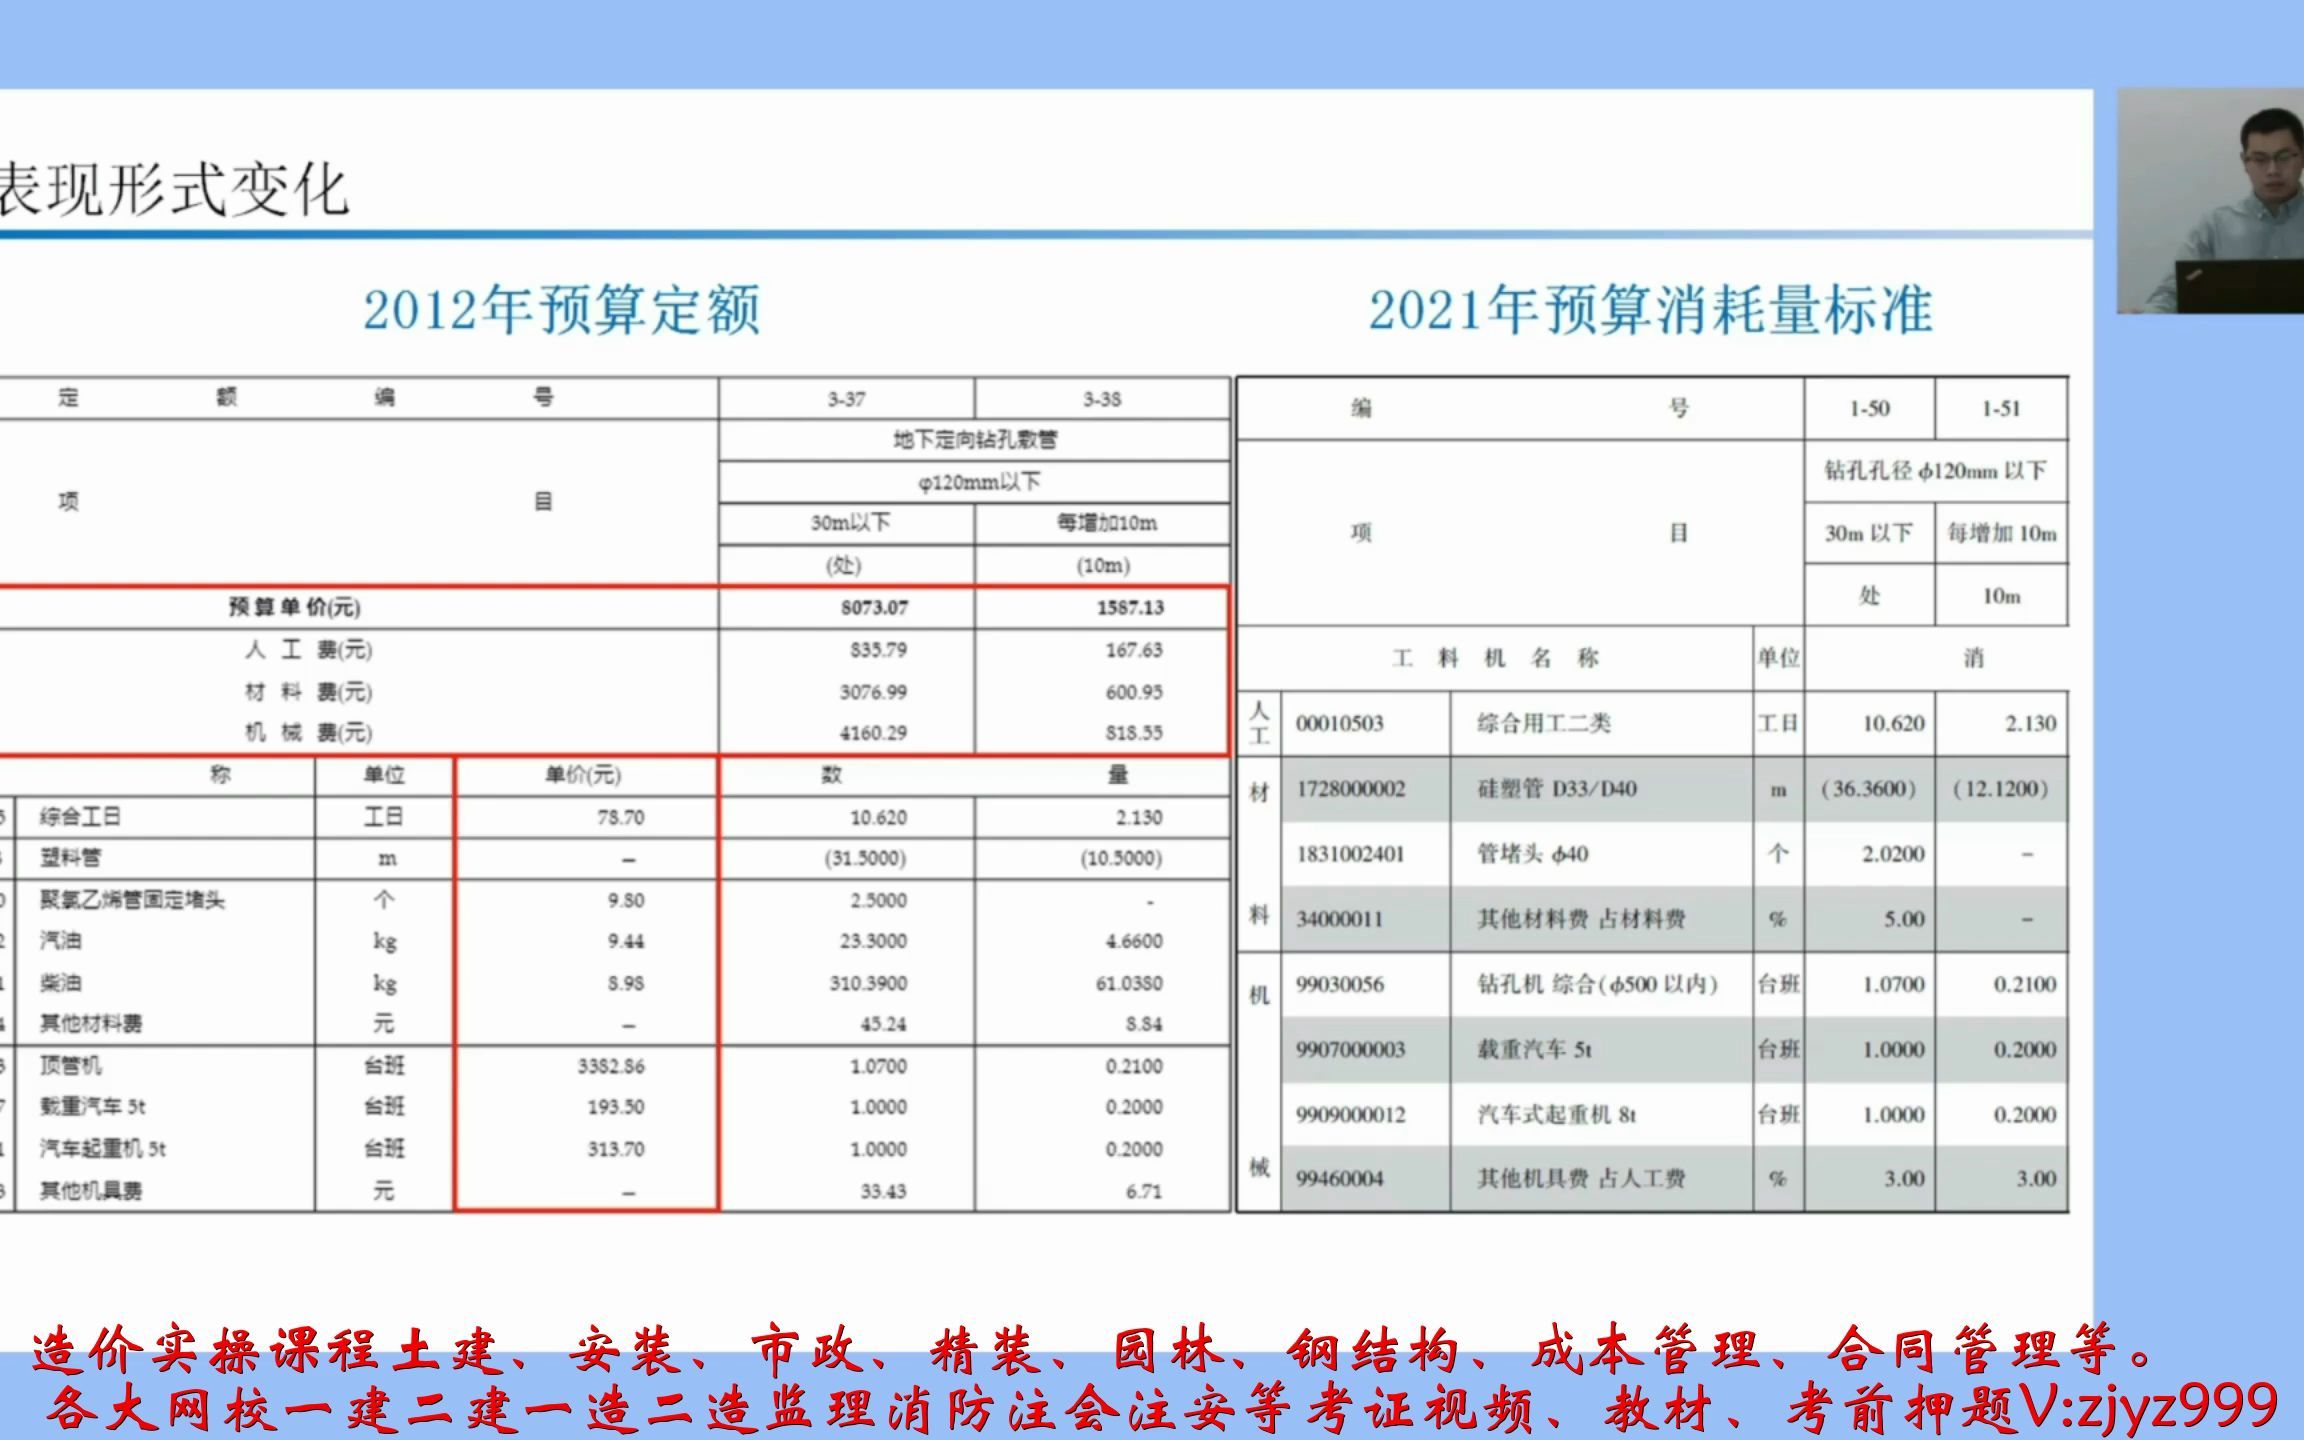Click value 33.43 in 其他机具费 row
The height and width of the screenshot is (1440, 2304).
(883, 1191)
